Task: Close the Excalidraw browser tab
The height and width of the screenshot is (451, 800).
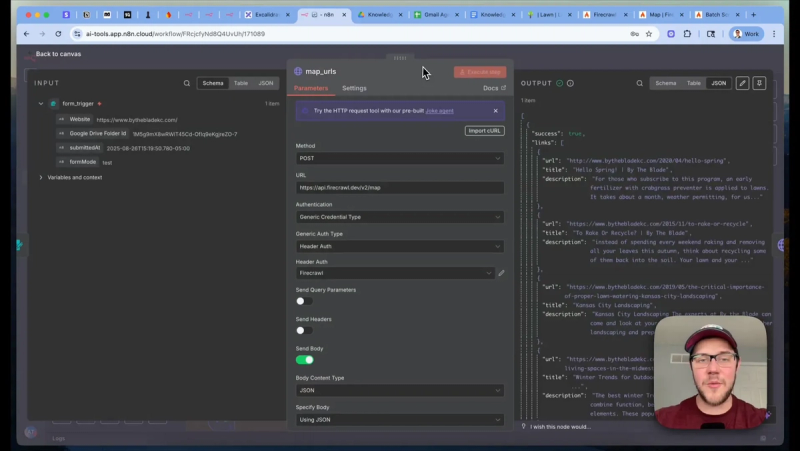Action: (288, 15)
